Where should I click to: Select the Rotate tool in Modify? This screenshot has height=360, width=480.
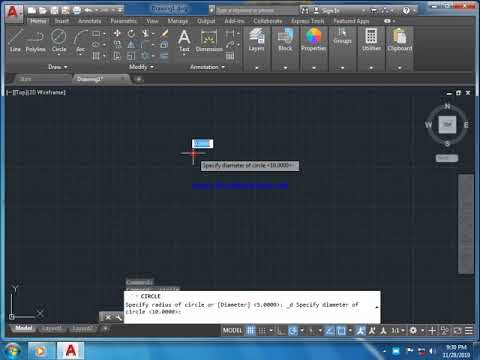131,33
